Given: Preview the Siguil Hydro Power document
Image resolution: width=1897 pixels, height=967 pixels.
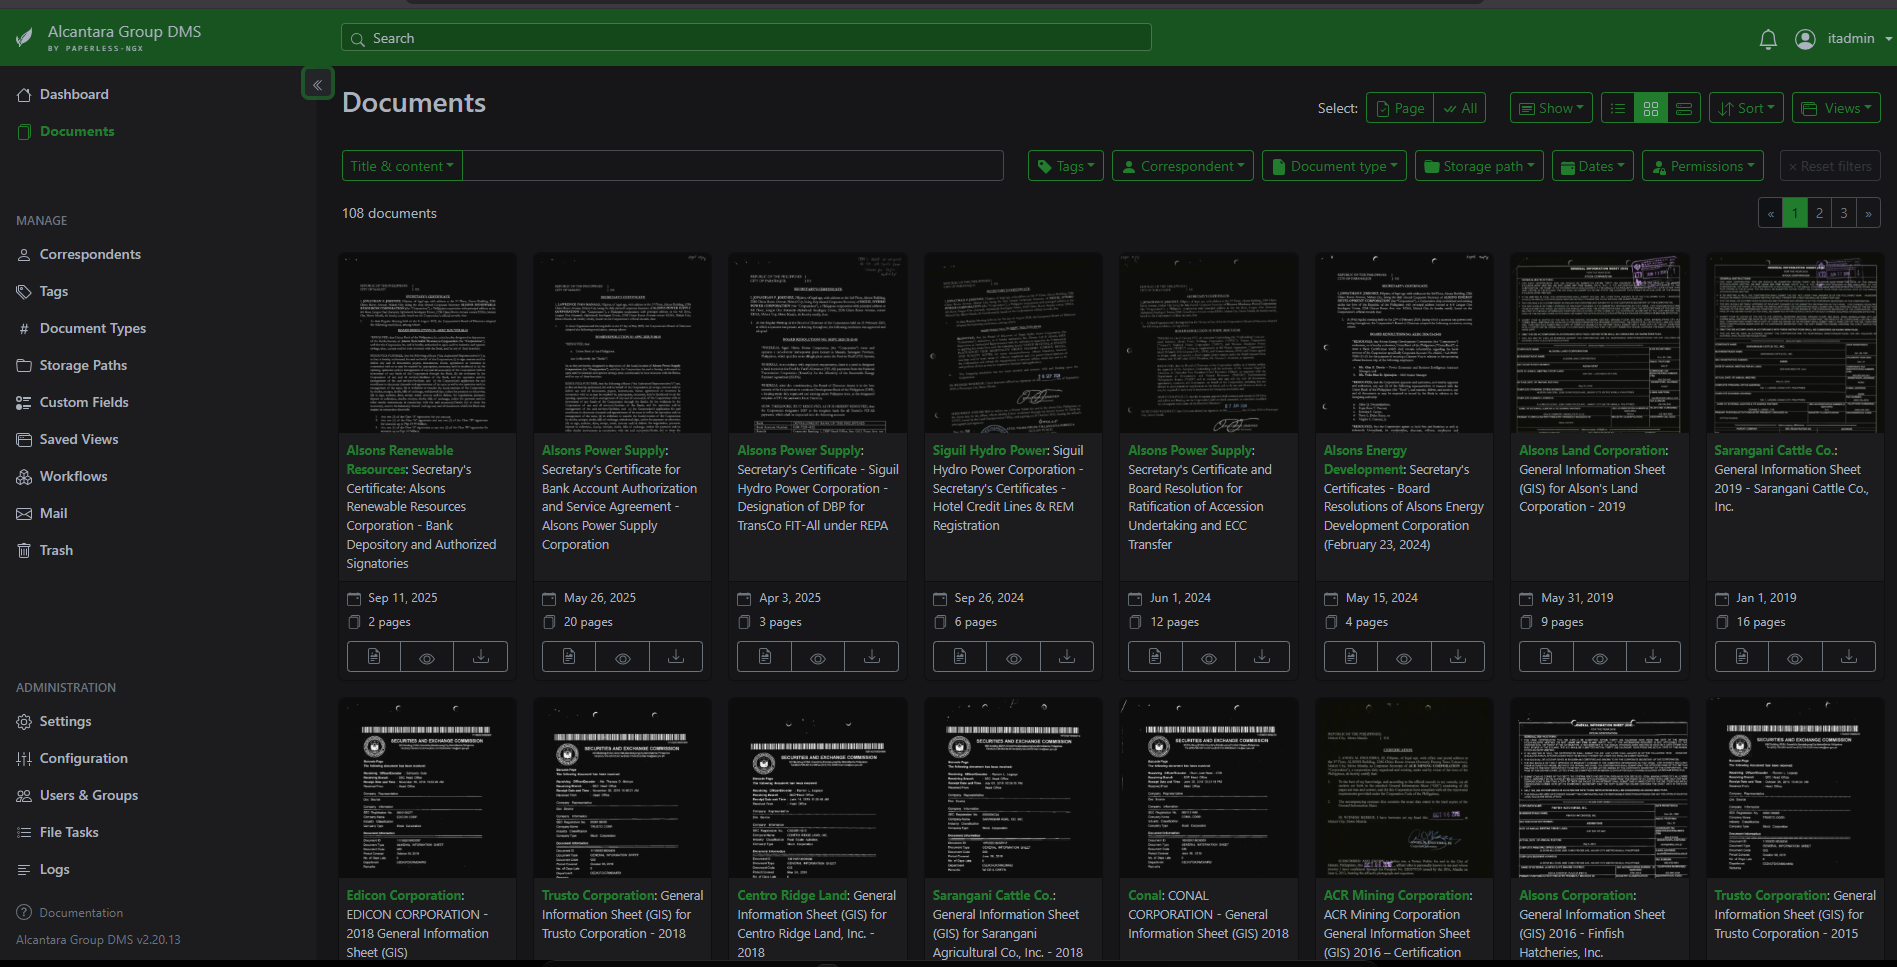Looking at the screenshot, I should tap(1013, 657).
